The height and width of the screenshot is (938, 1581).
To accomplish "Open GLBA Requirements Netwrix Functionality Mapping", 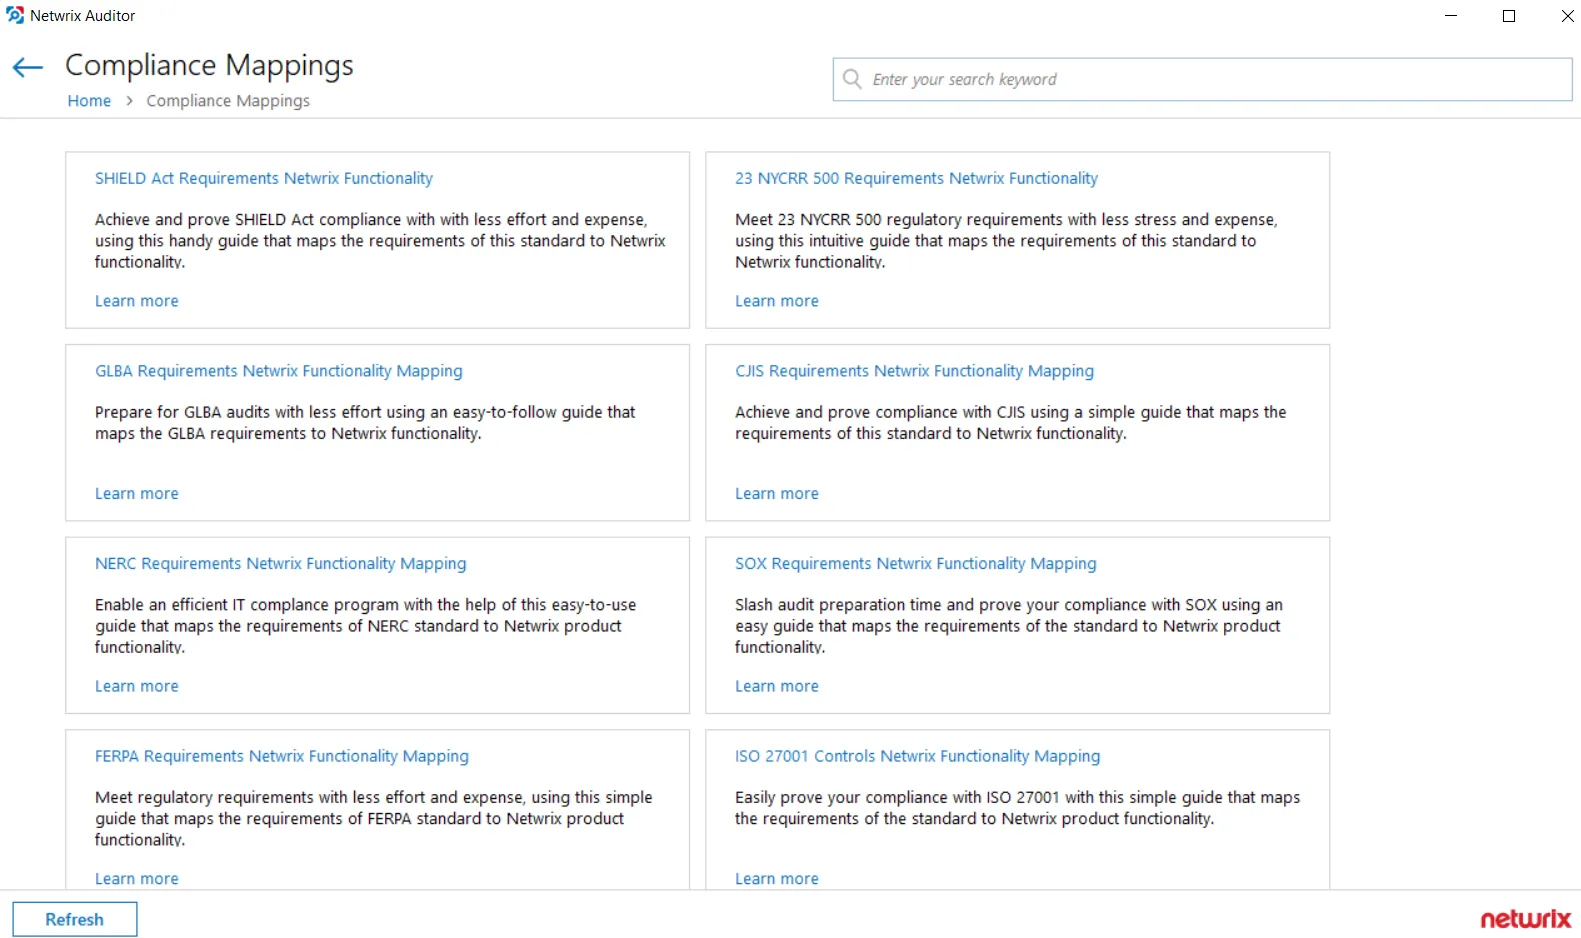I will pyautogui.click(x=279, y=371).
